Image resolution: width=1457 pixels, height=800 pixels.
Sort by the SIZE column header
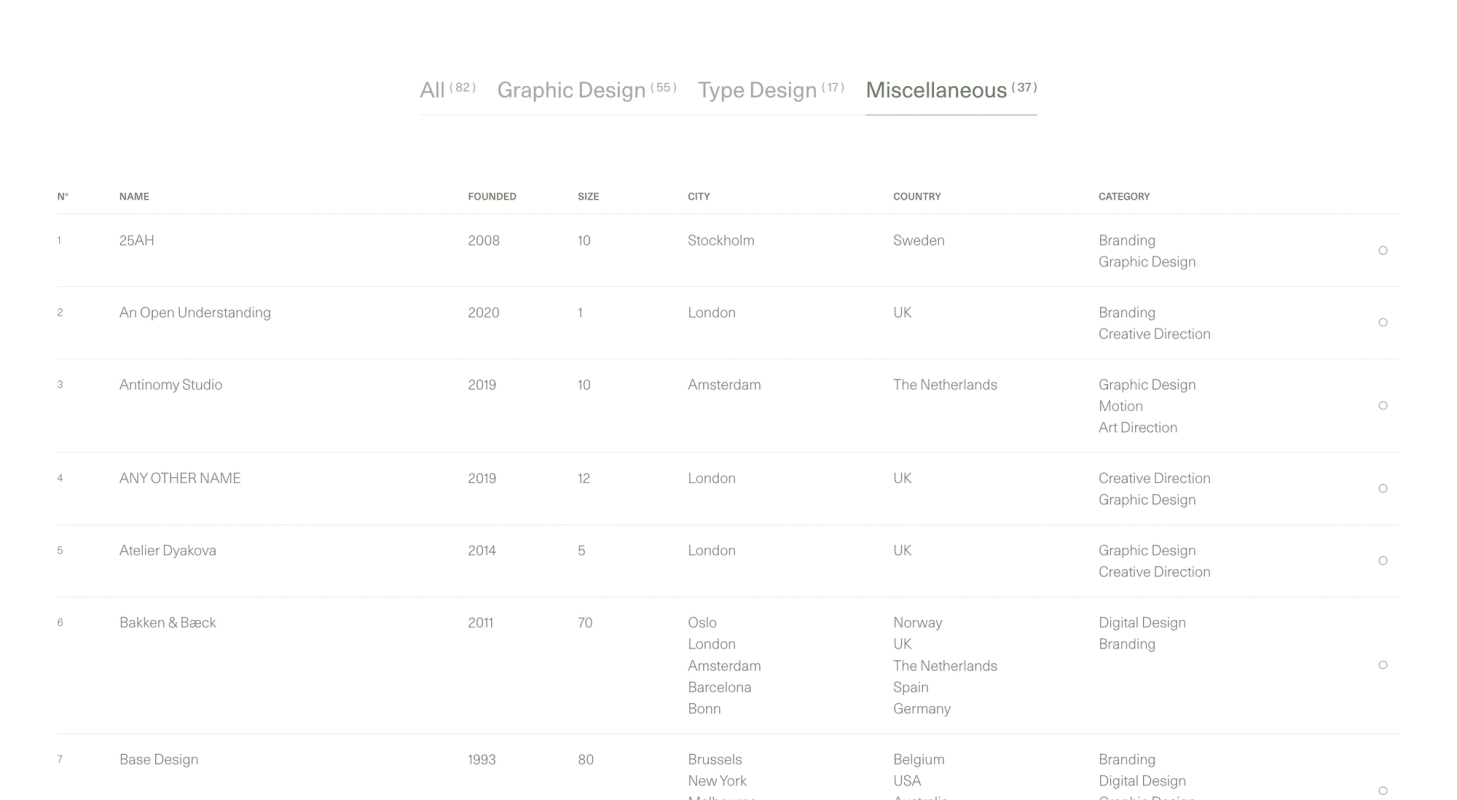(x=588, y=197)
